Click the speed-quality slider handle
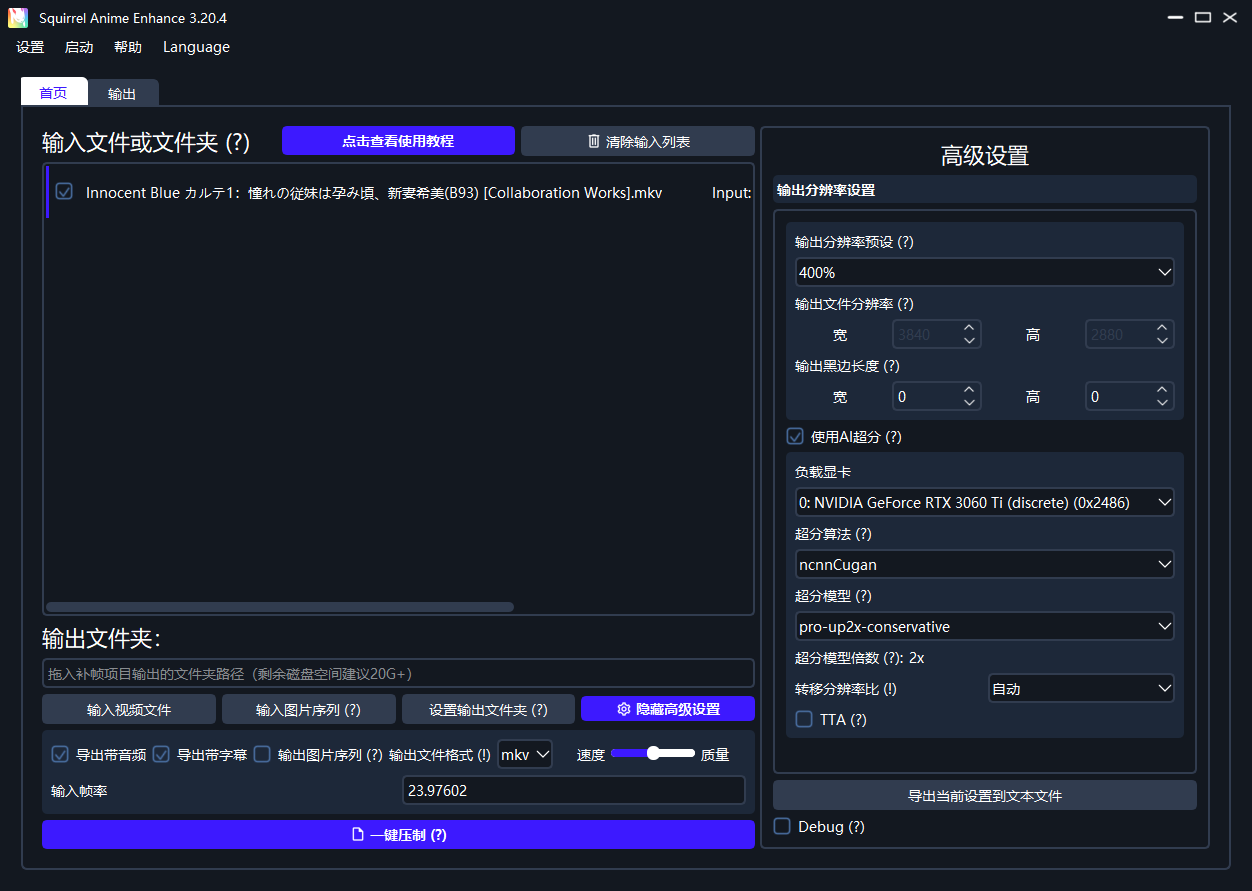The height and width of the screenshot is (891, 1252). (x=654, y=753)
